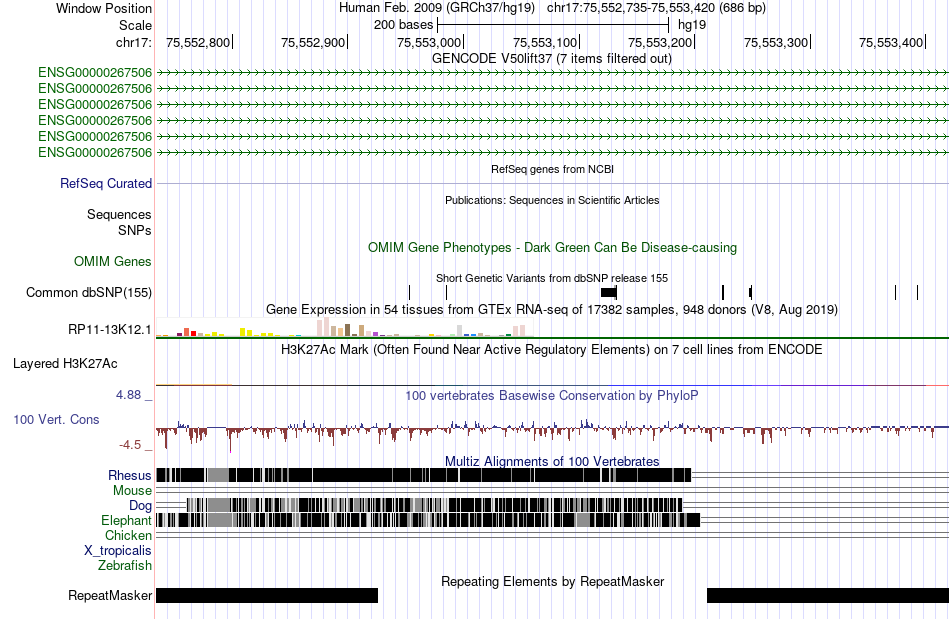This screenshot has width=950, height=619.
Task: Open the GENCODE V50lift37 track title
Action: [551, 59]
